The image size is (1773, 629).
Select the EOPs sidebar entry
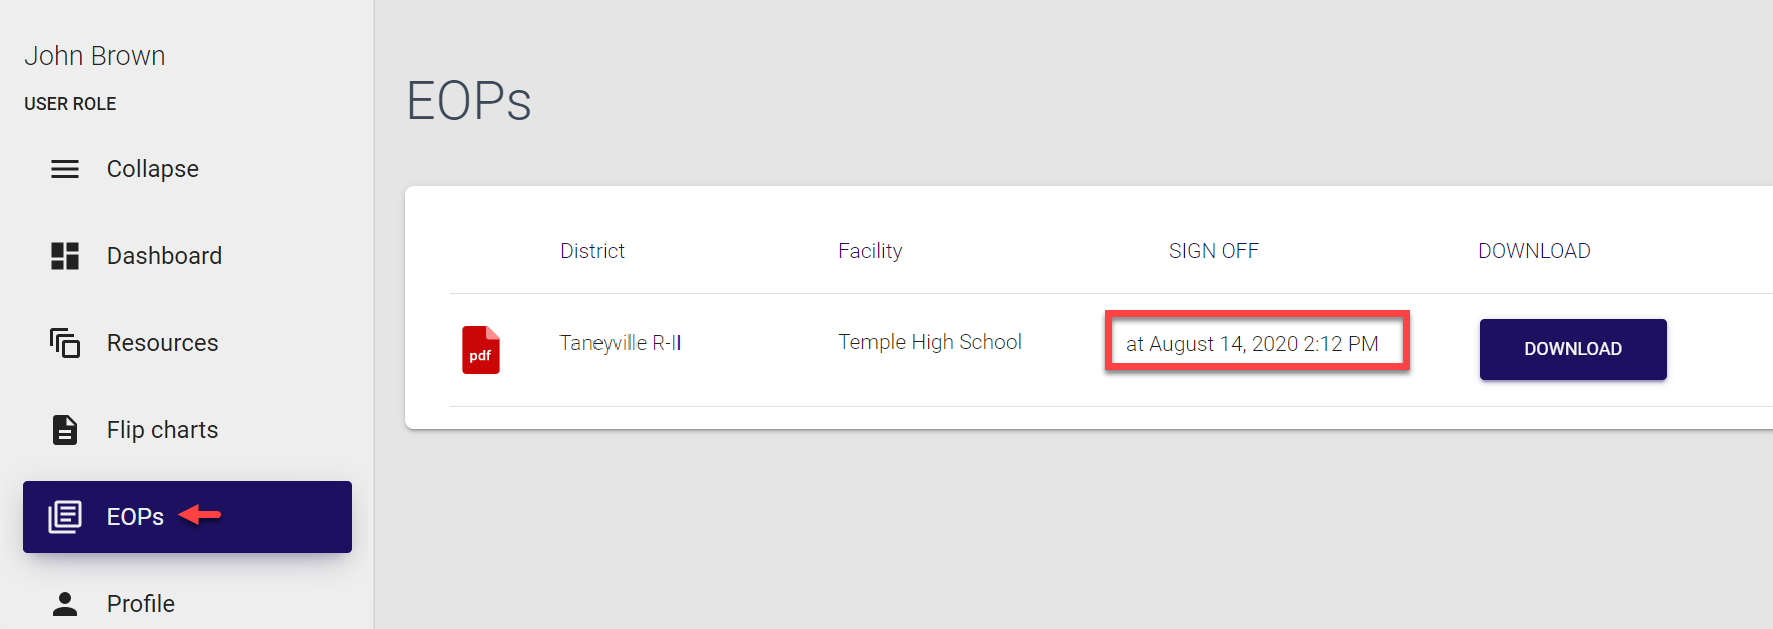point(135,517)
